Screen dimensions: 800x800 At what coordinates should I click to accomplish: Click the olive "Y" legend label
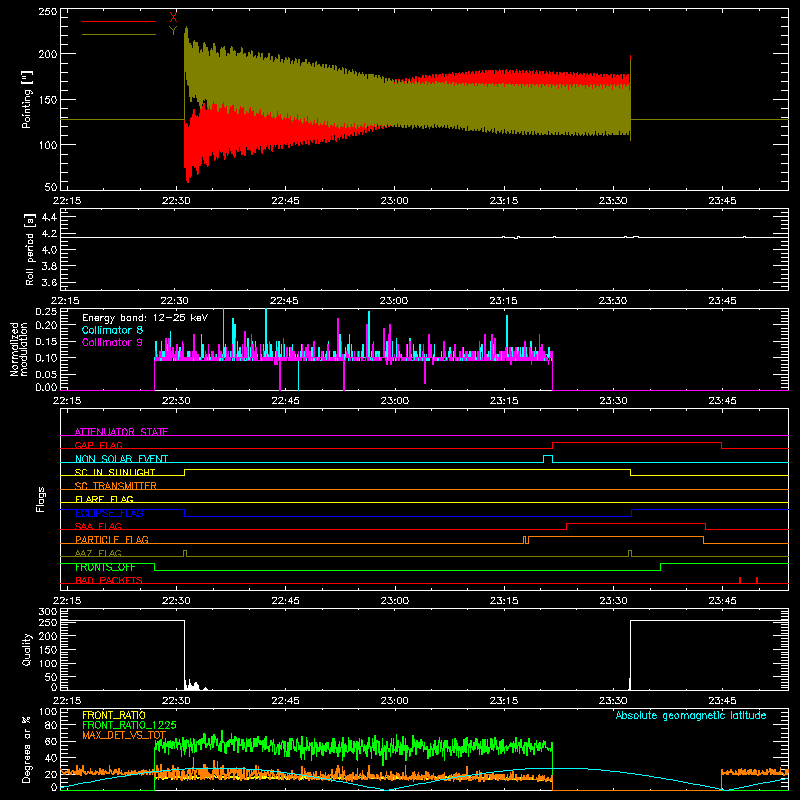[x=173, y=31]
